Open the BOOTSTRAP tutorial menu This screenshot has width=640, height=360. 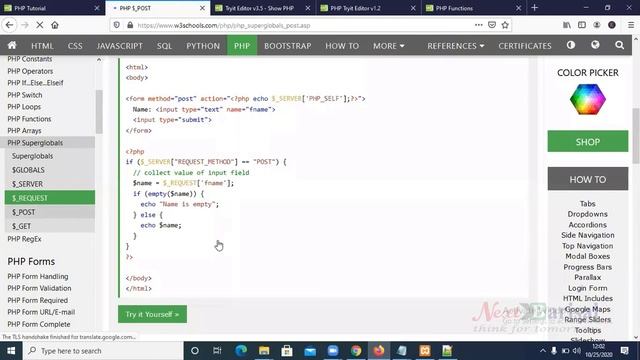pyautogui.click(x=287, y=46)
